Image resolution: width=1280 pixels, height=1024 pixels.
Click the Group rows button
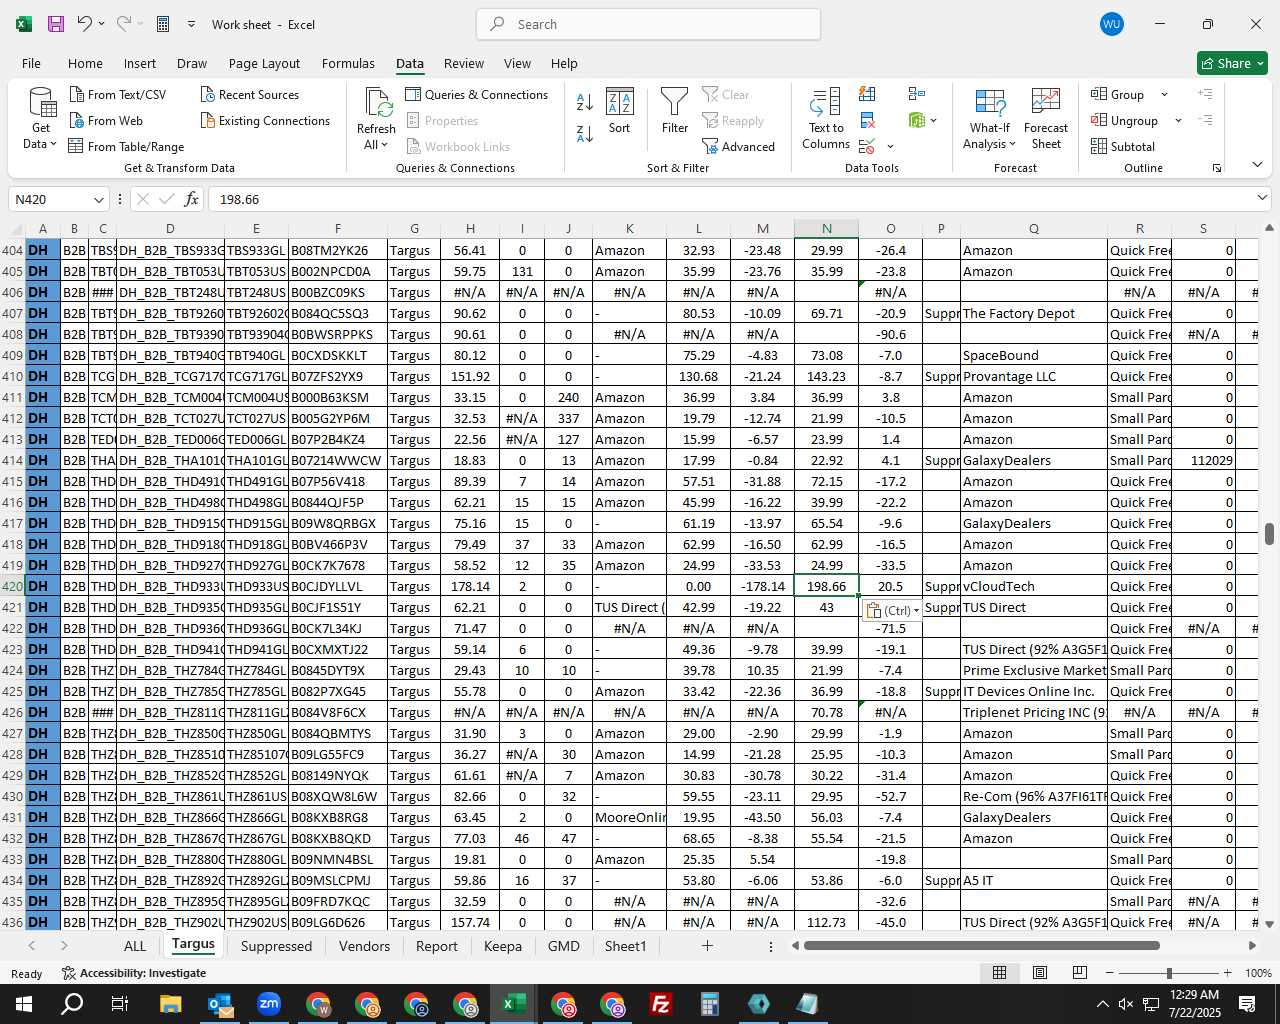(1118, 94)
